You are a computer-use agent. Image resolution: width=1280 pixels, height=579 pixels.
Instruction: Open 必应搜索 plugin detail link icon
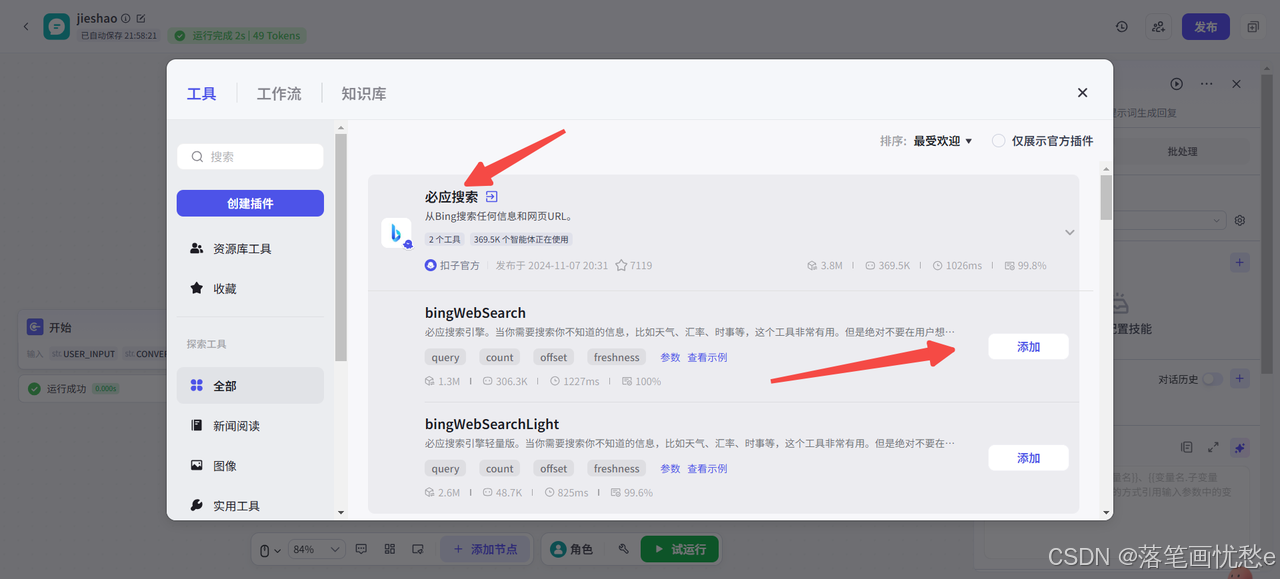click(x=491, y=197)
